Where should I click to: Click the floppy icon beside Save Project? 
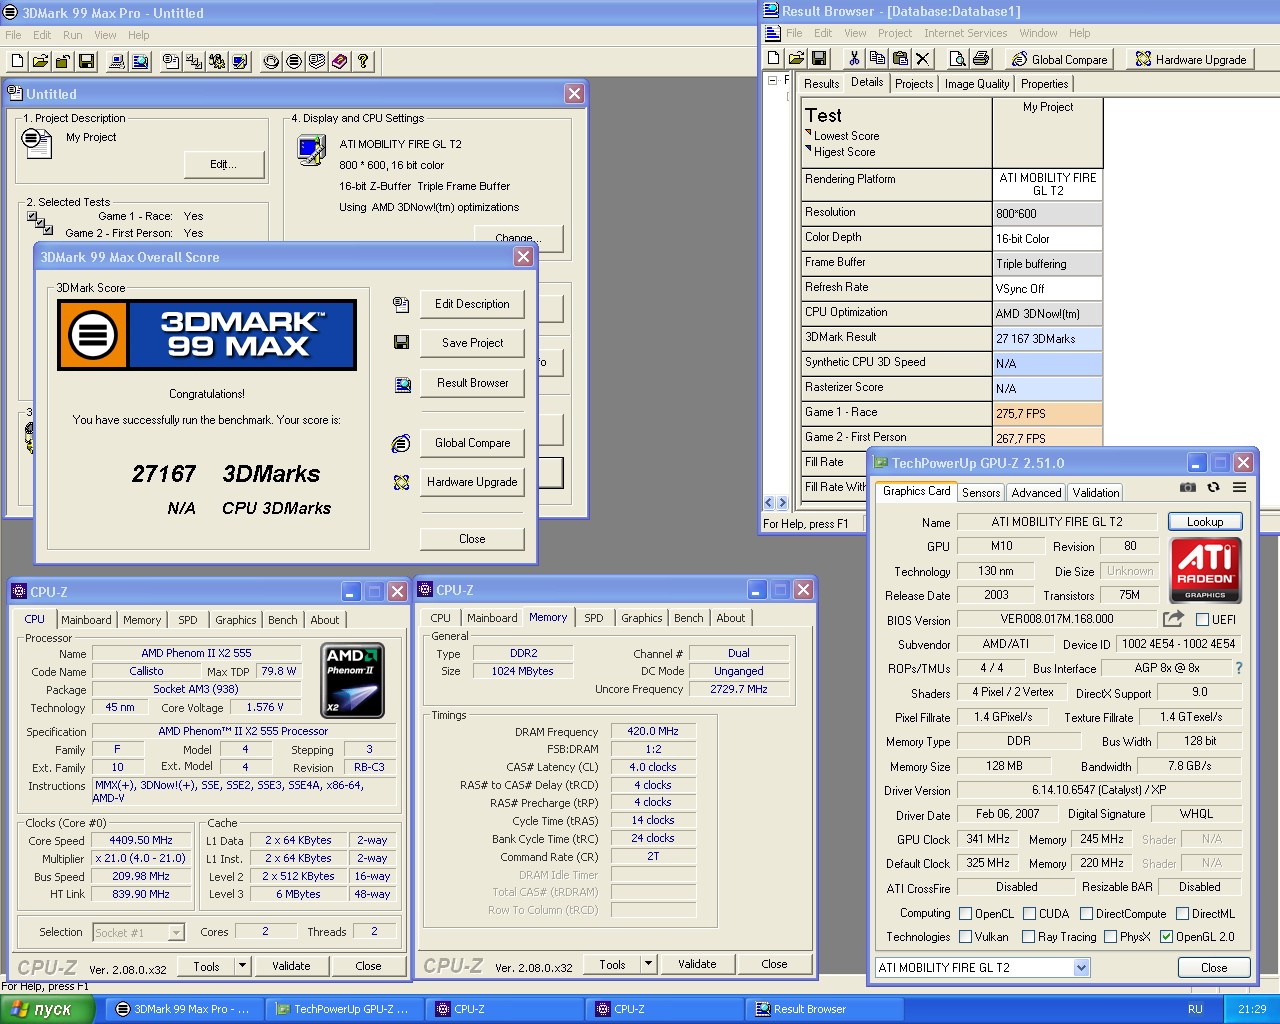click(401, 342)
